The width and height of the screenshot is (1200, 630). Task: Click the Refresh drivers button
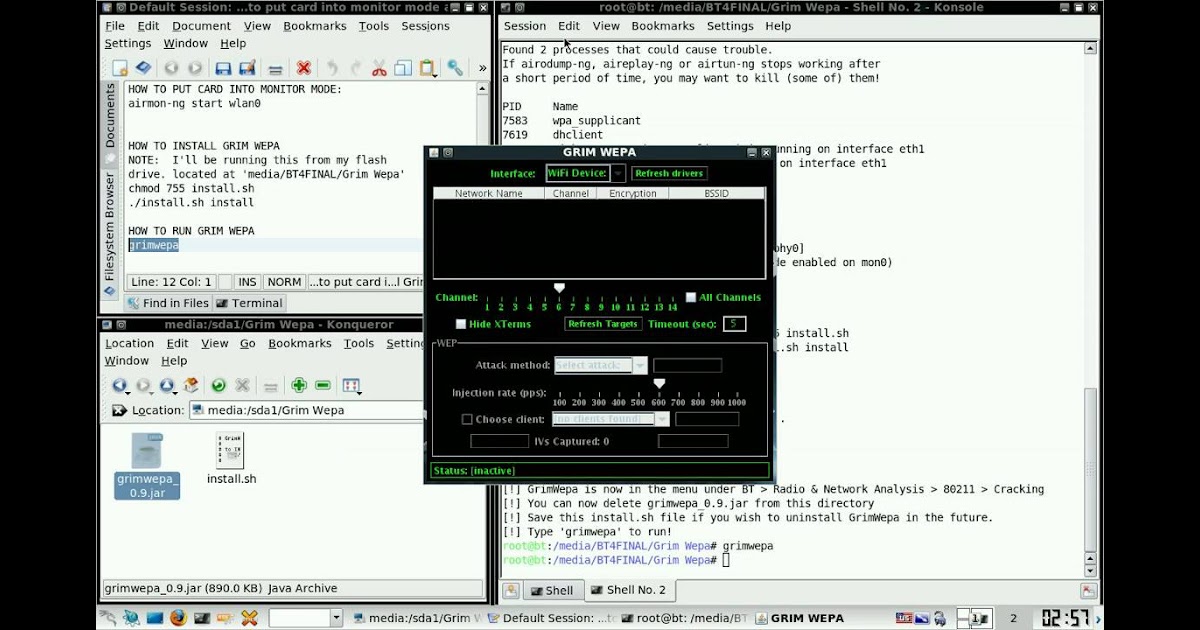[x=669, y=173]
